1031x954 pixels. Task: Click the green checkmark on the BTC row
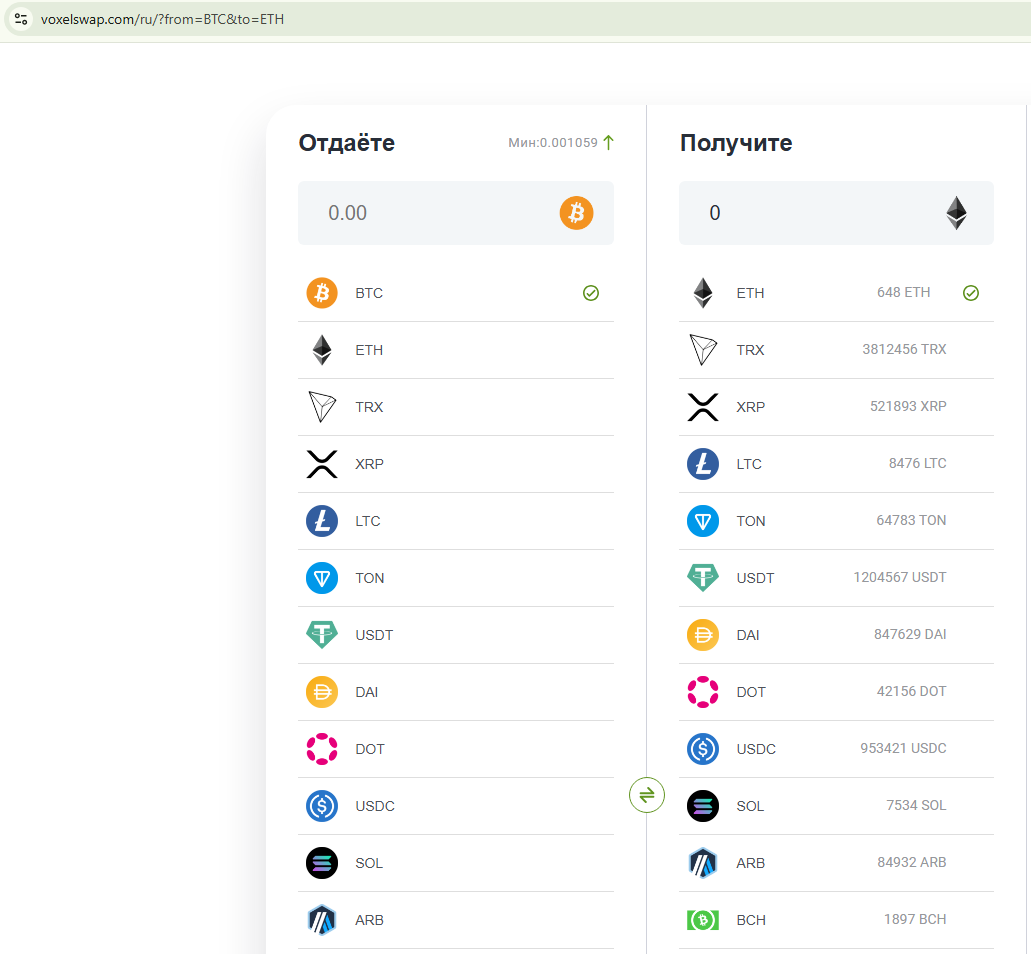click(x=590, y=293)
